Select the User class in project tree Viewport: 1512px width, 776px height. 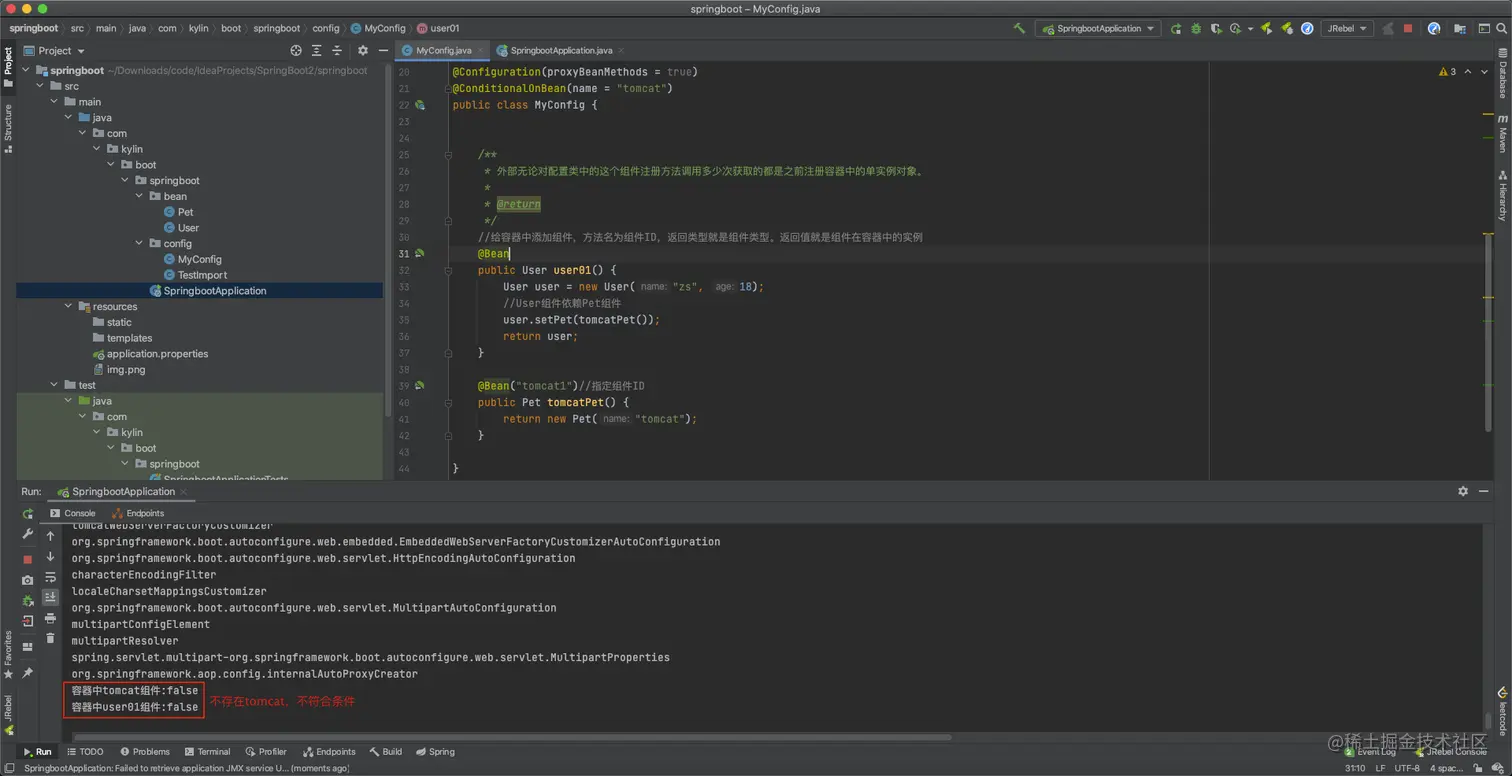click(180, 228)
